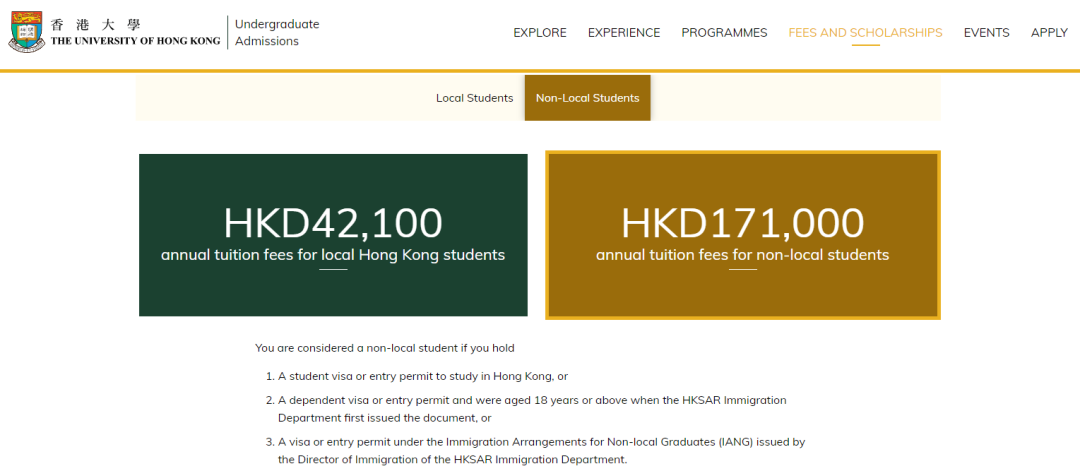Click 'You are considered a non-local student' sentence

pyautogui.click(x=384, y=348)
